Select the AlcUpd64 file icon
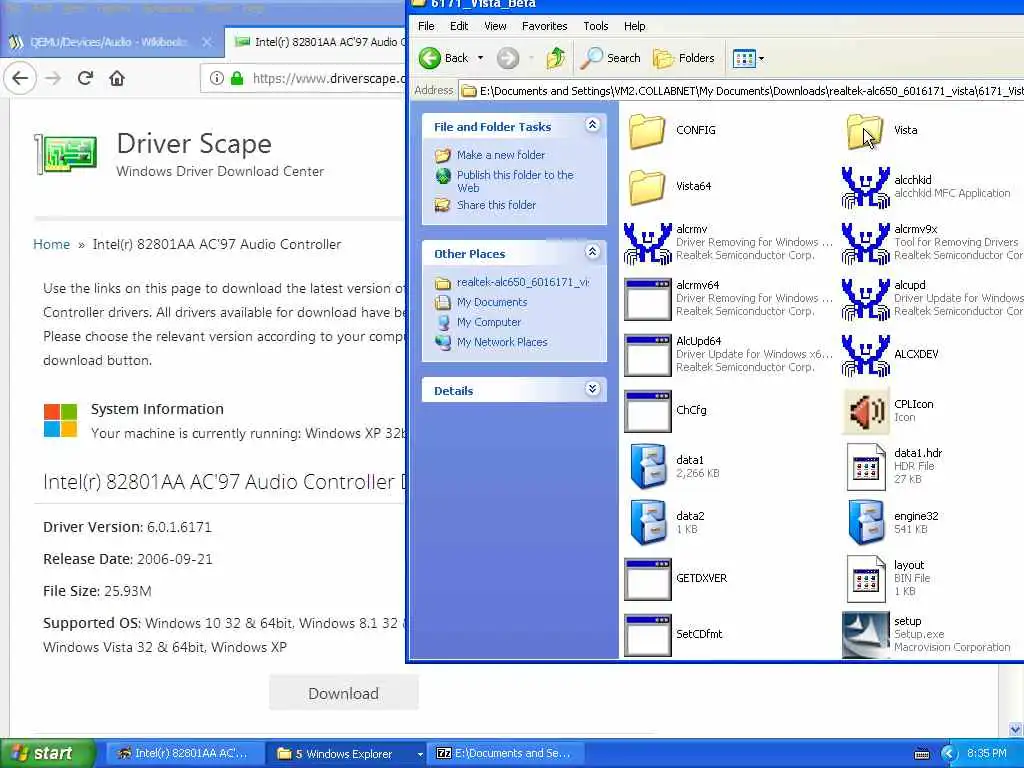 pyautogui.click(x=647, y=356)
